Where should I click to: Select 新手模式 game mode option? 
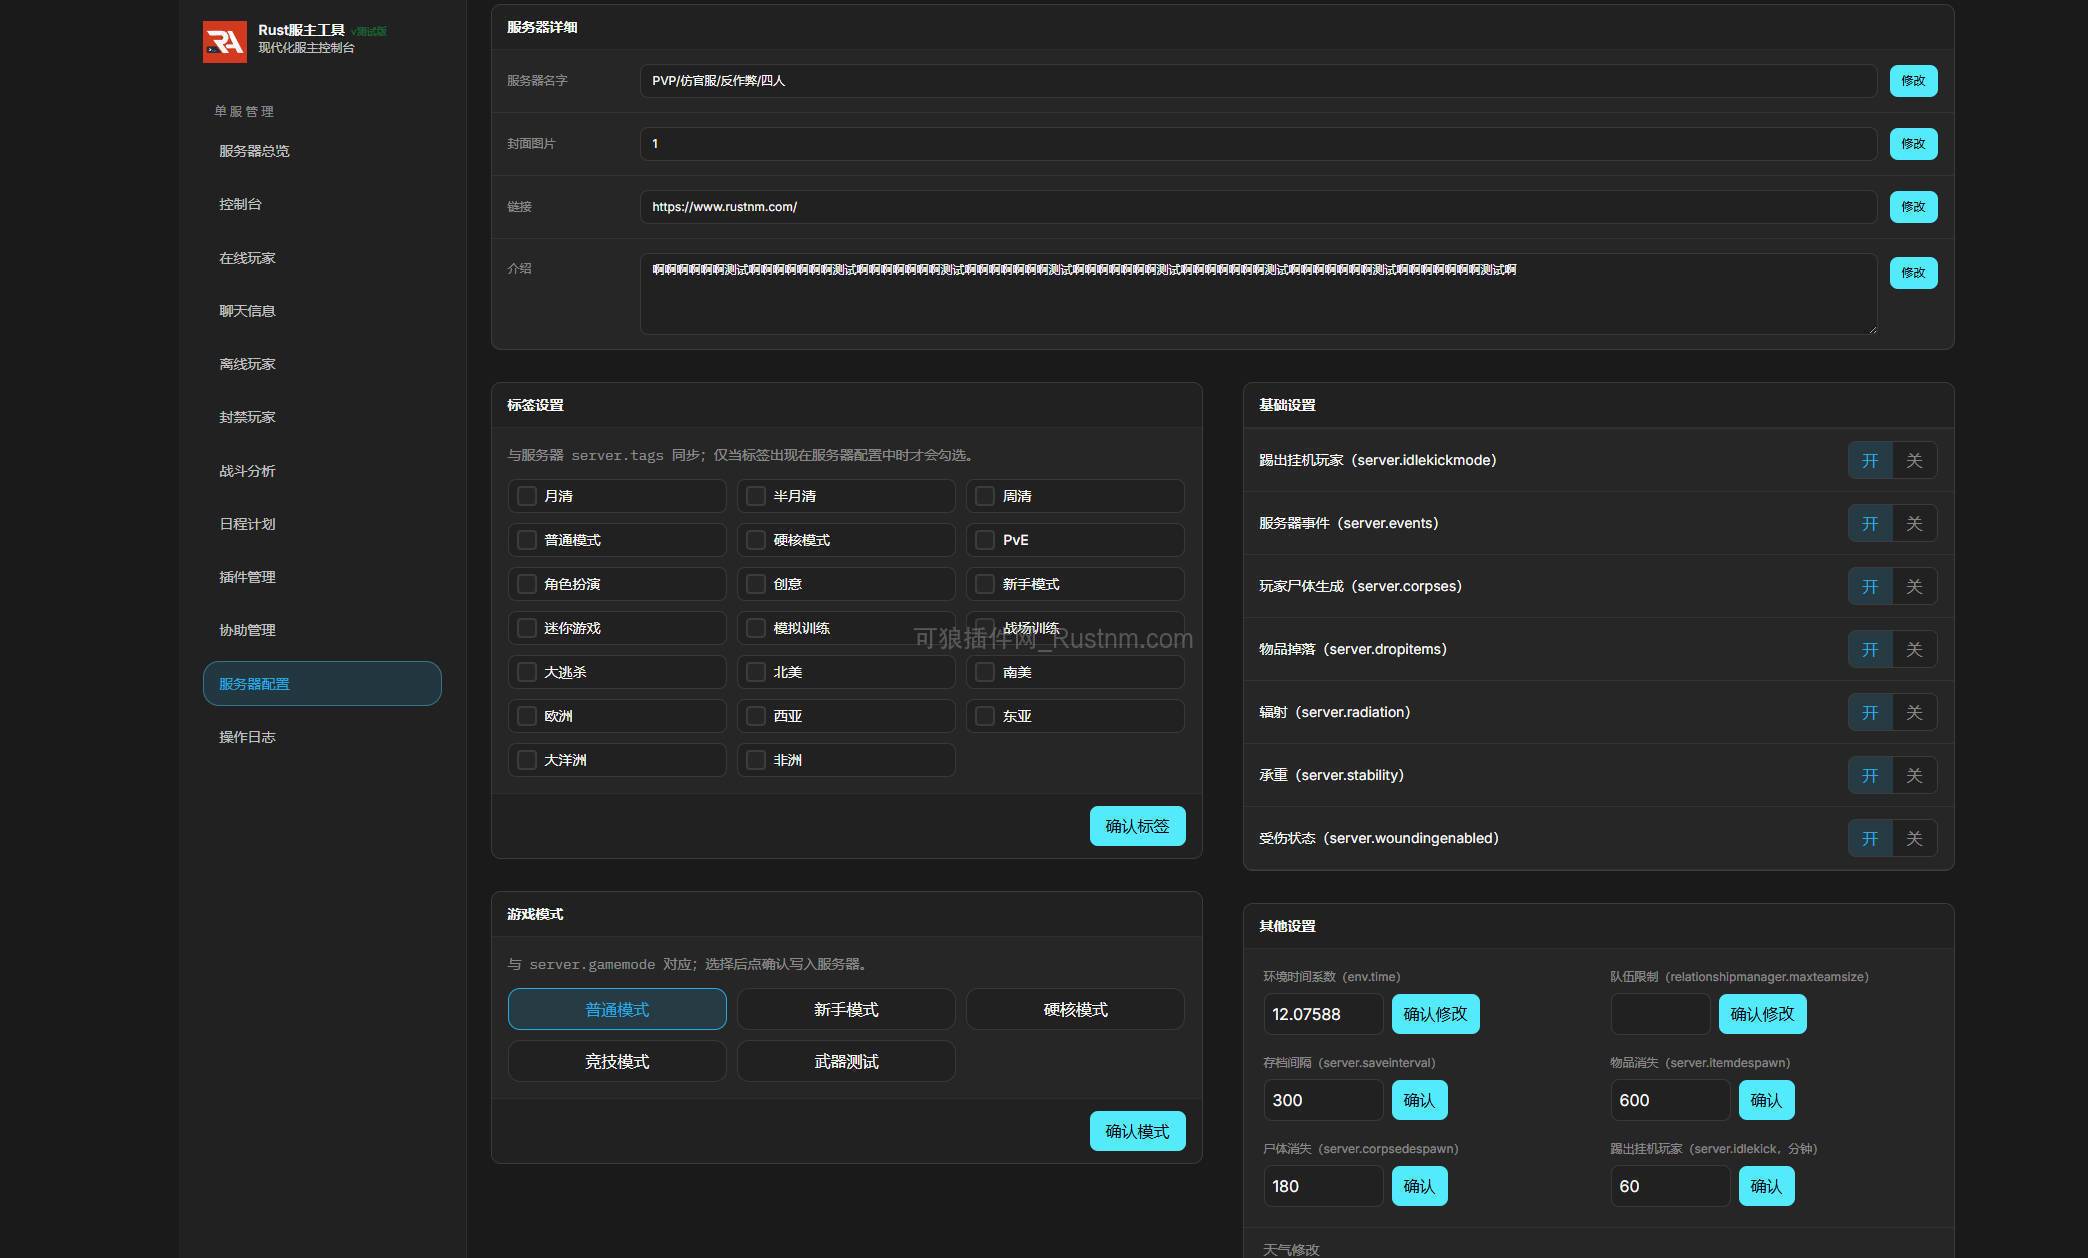point(846,1010)
